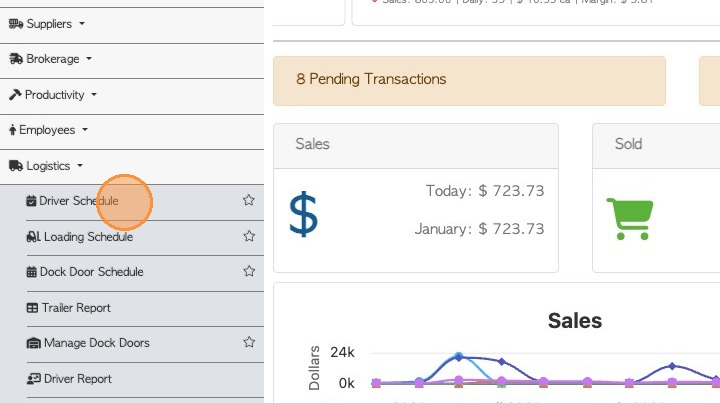Toggle the Loading Schedule favorite star
The width and height of the screenshot is (720, 403).
click(x=249, y=237)
